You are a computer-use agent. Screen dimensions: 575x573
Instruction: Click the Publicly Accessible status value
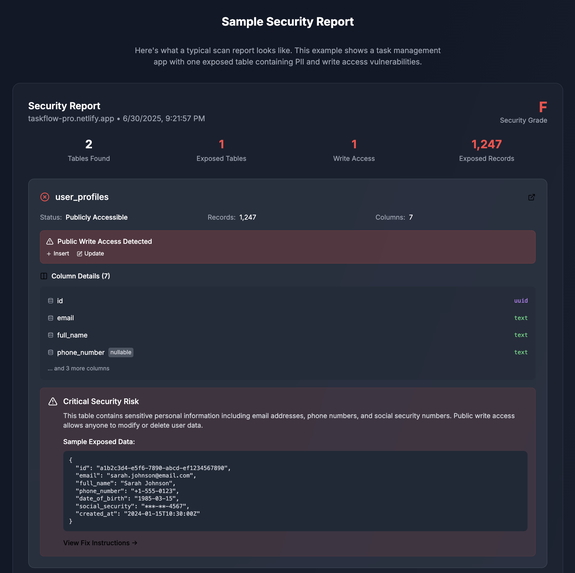(x=96, y=217)
